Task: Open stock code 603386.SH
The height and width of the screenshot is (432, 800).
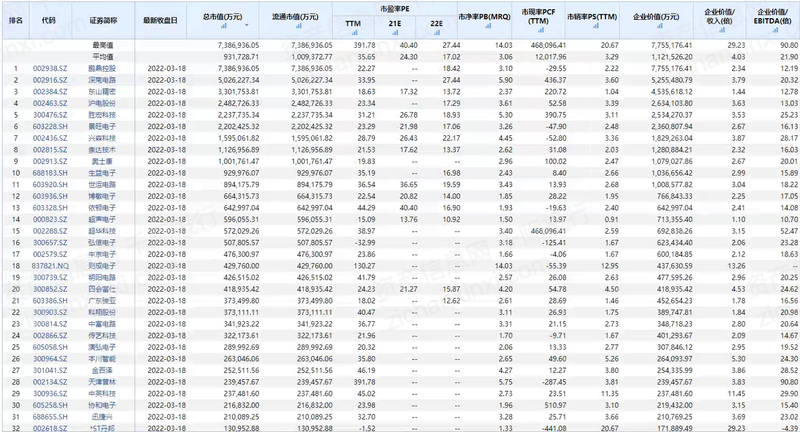Action: (50, 301)
